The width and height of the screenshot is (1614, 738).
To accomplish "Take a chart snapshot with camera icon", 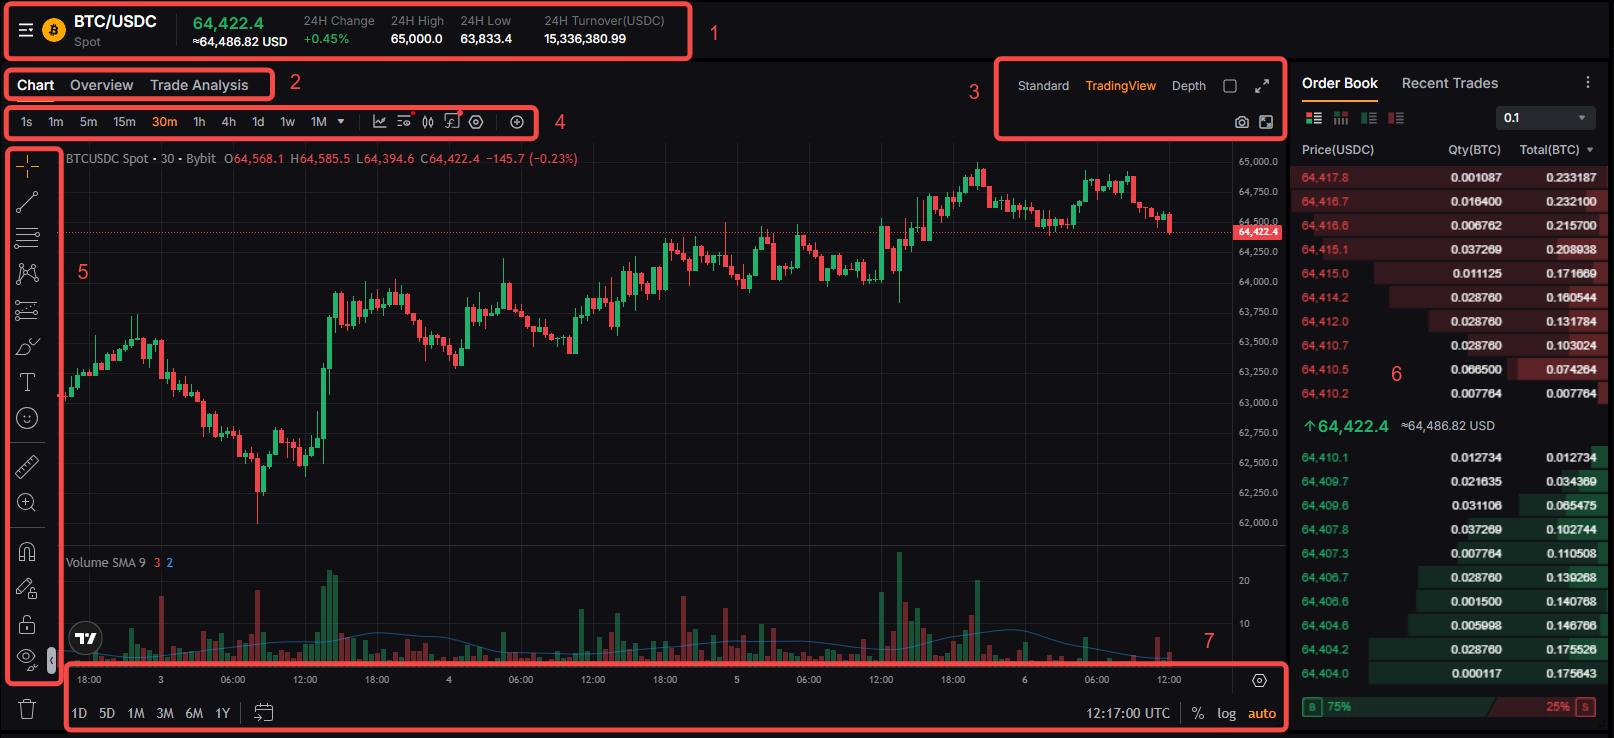I will click(x=1242, y=122).
